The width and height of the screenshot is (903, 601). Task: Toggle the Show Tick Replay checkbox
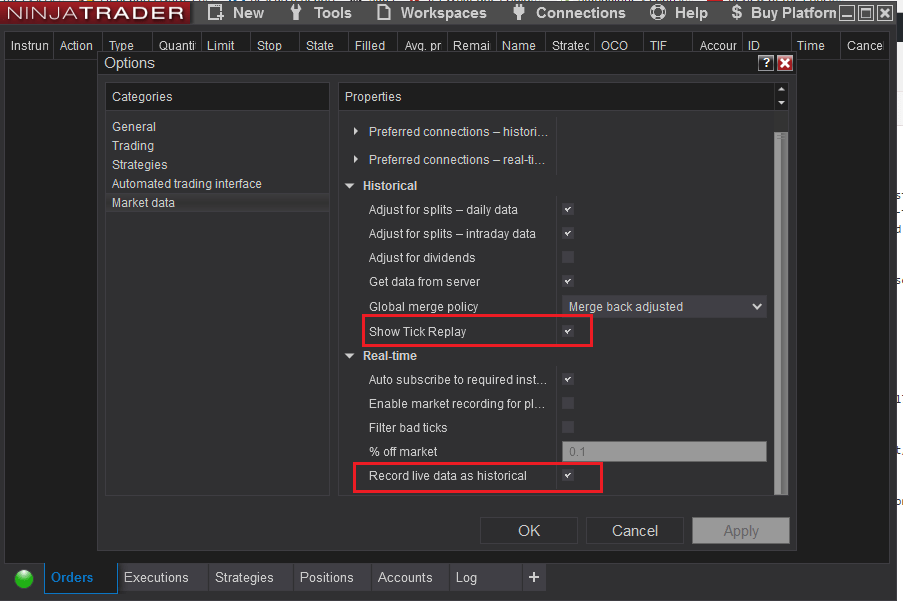(568, 332)
